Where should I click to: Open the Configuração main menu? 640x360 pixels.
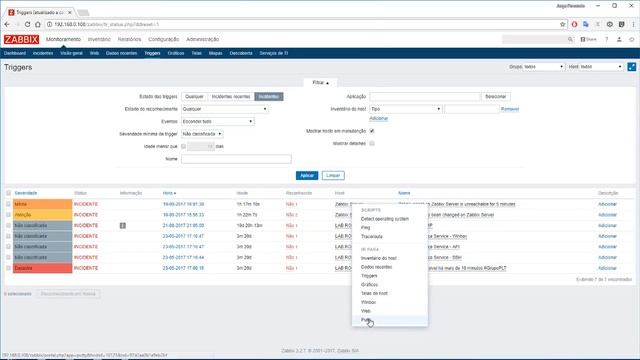click(164, 39)
